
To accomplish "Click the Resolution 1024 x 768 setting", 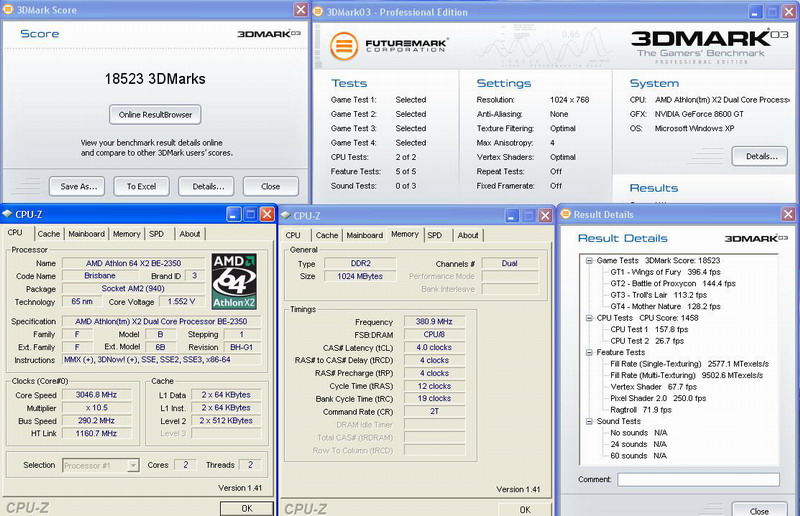I will tap(569, 100).
